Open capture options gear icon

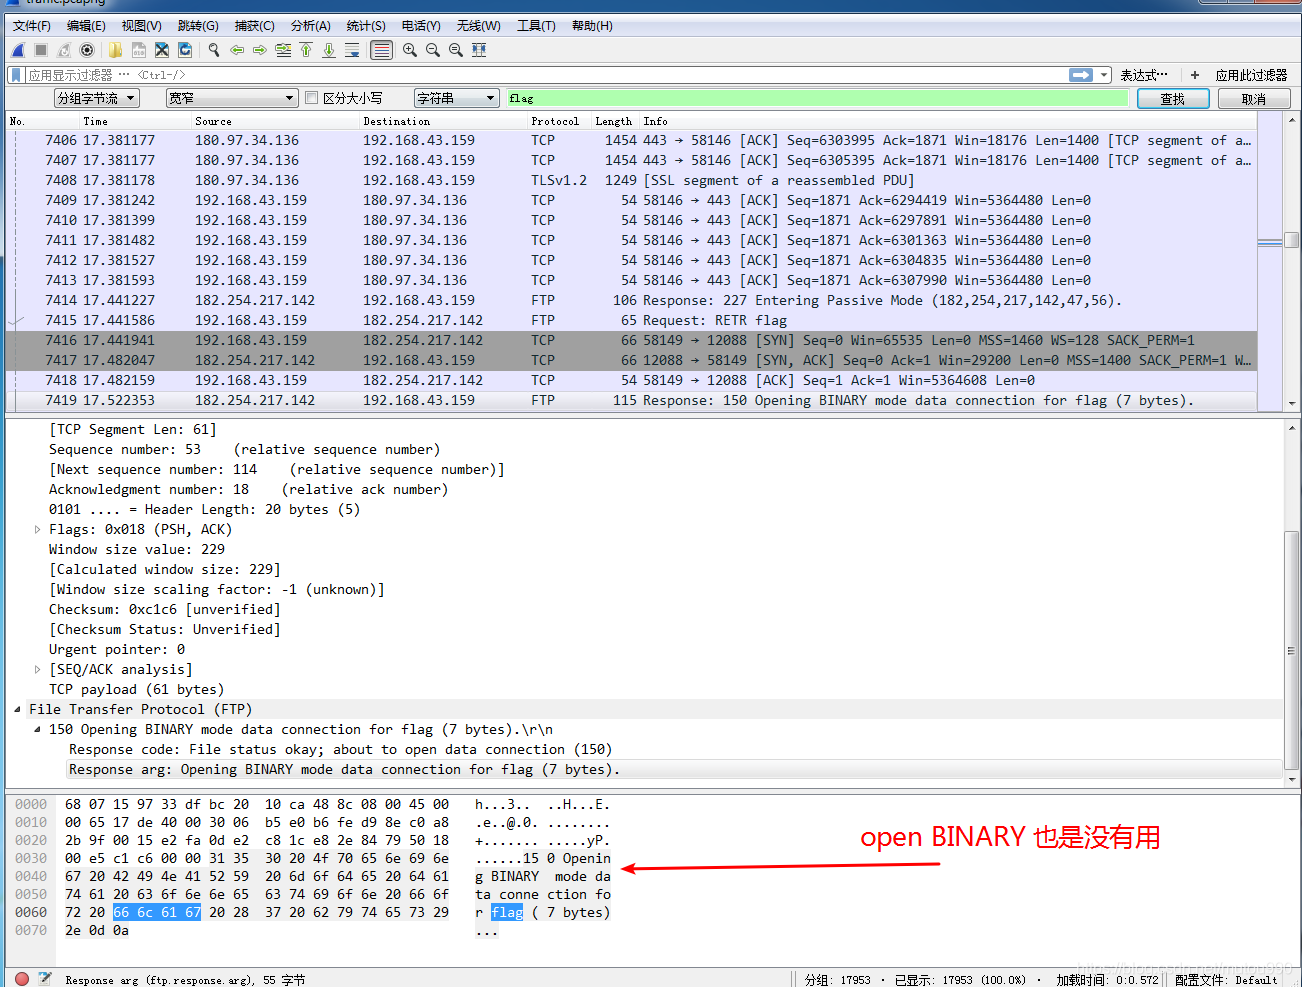(87, 50)
